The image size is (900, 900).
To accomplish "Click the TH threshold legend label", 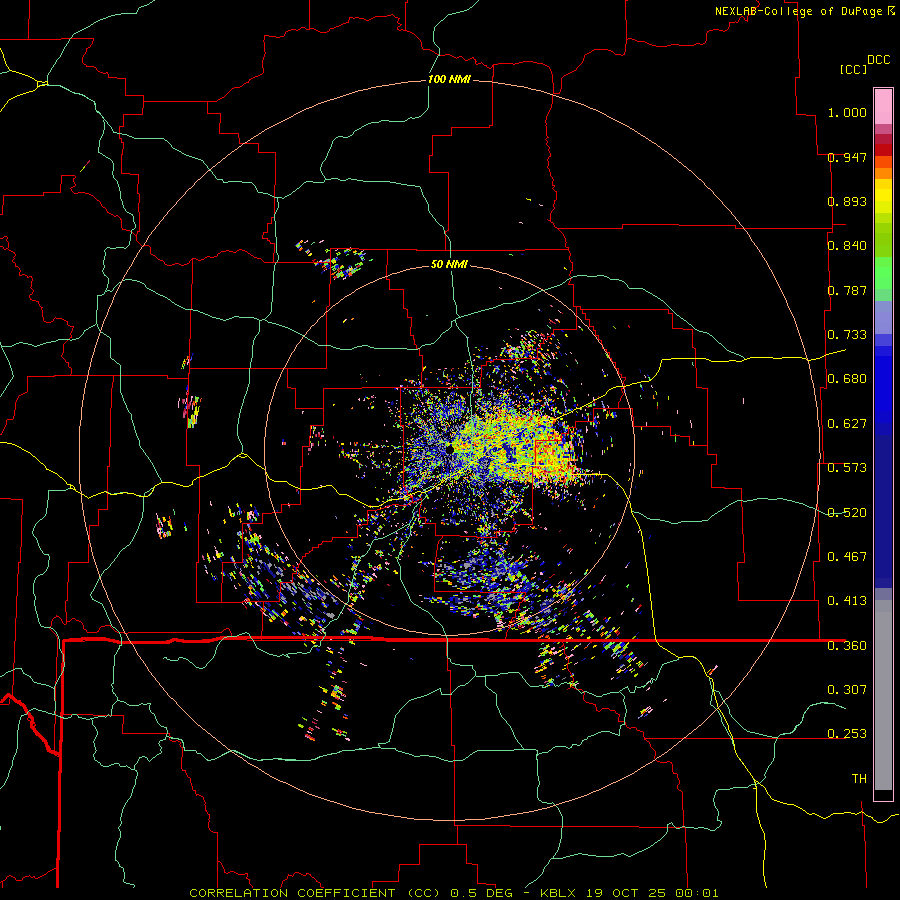I will pos(859,779).
